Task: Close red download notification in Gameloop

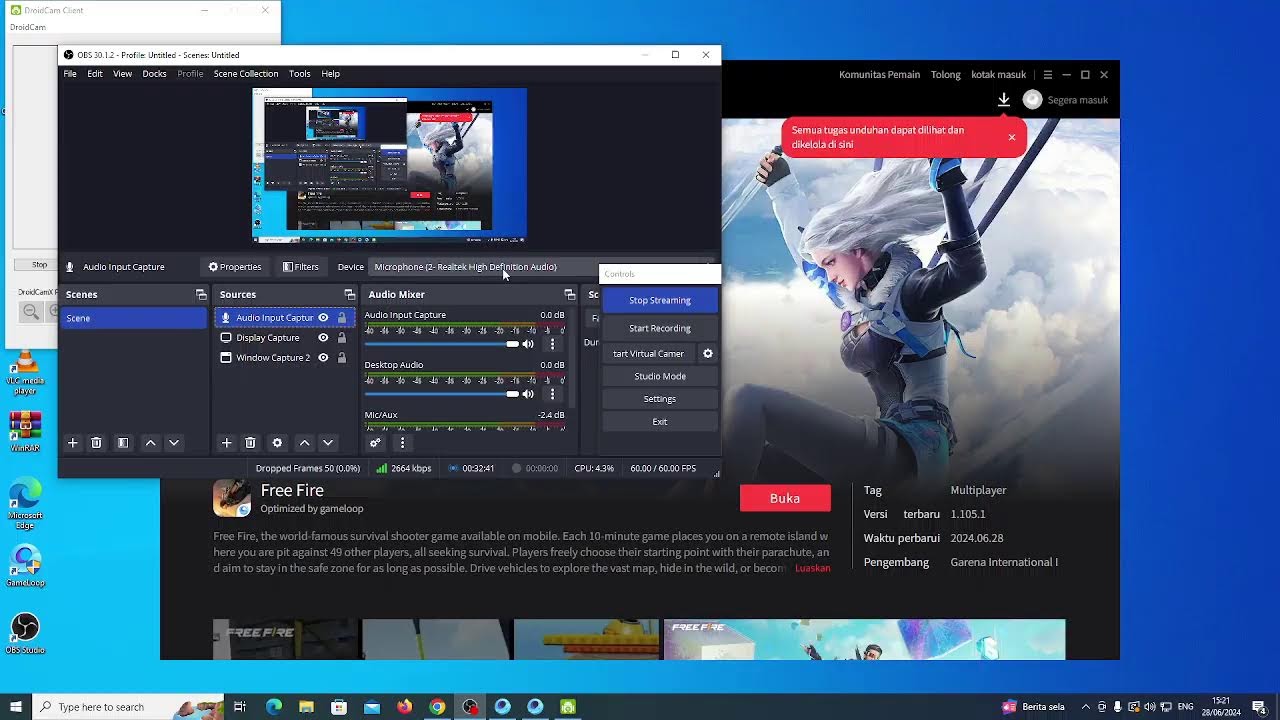Action: pos(1011,137)
